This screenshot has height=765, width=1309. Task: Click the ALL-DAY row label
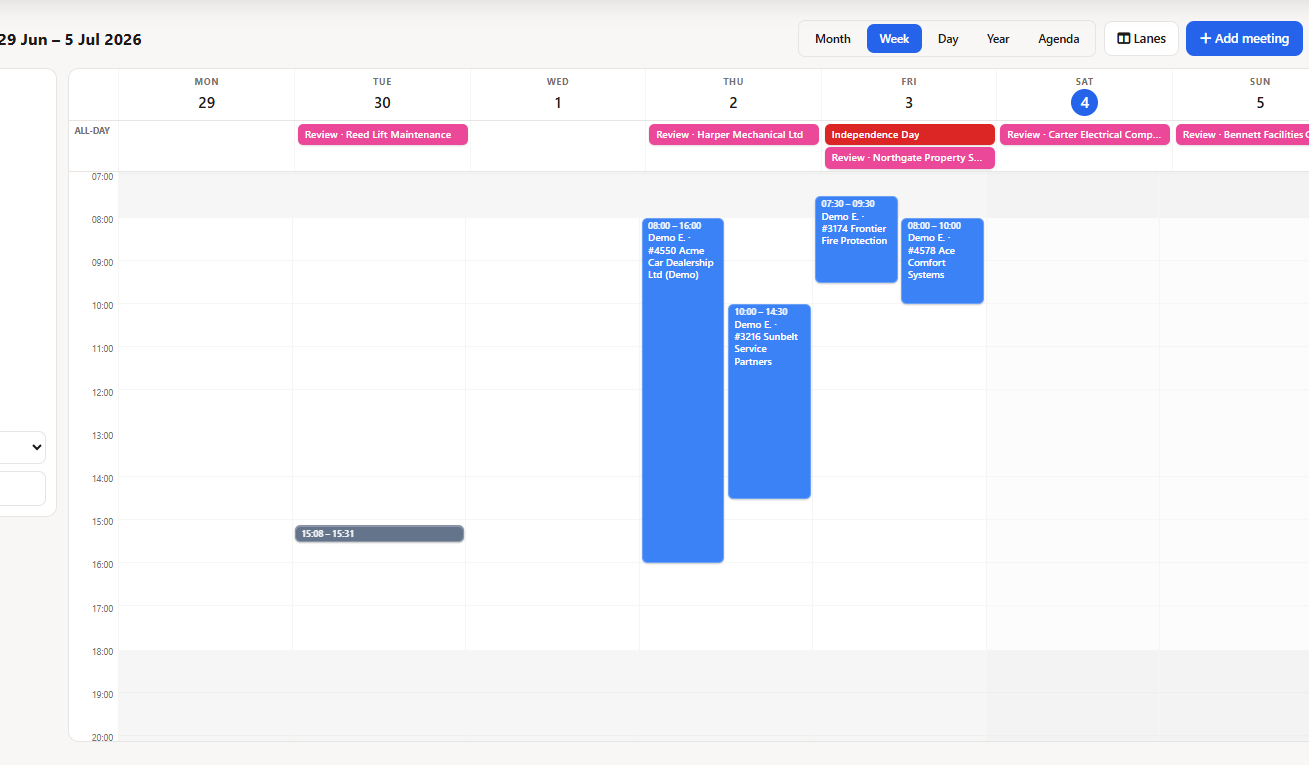point(92,131)
